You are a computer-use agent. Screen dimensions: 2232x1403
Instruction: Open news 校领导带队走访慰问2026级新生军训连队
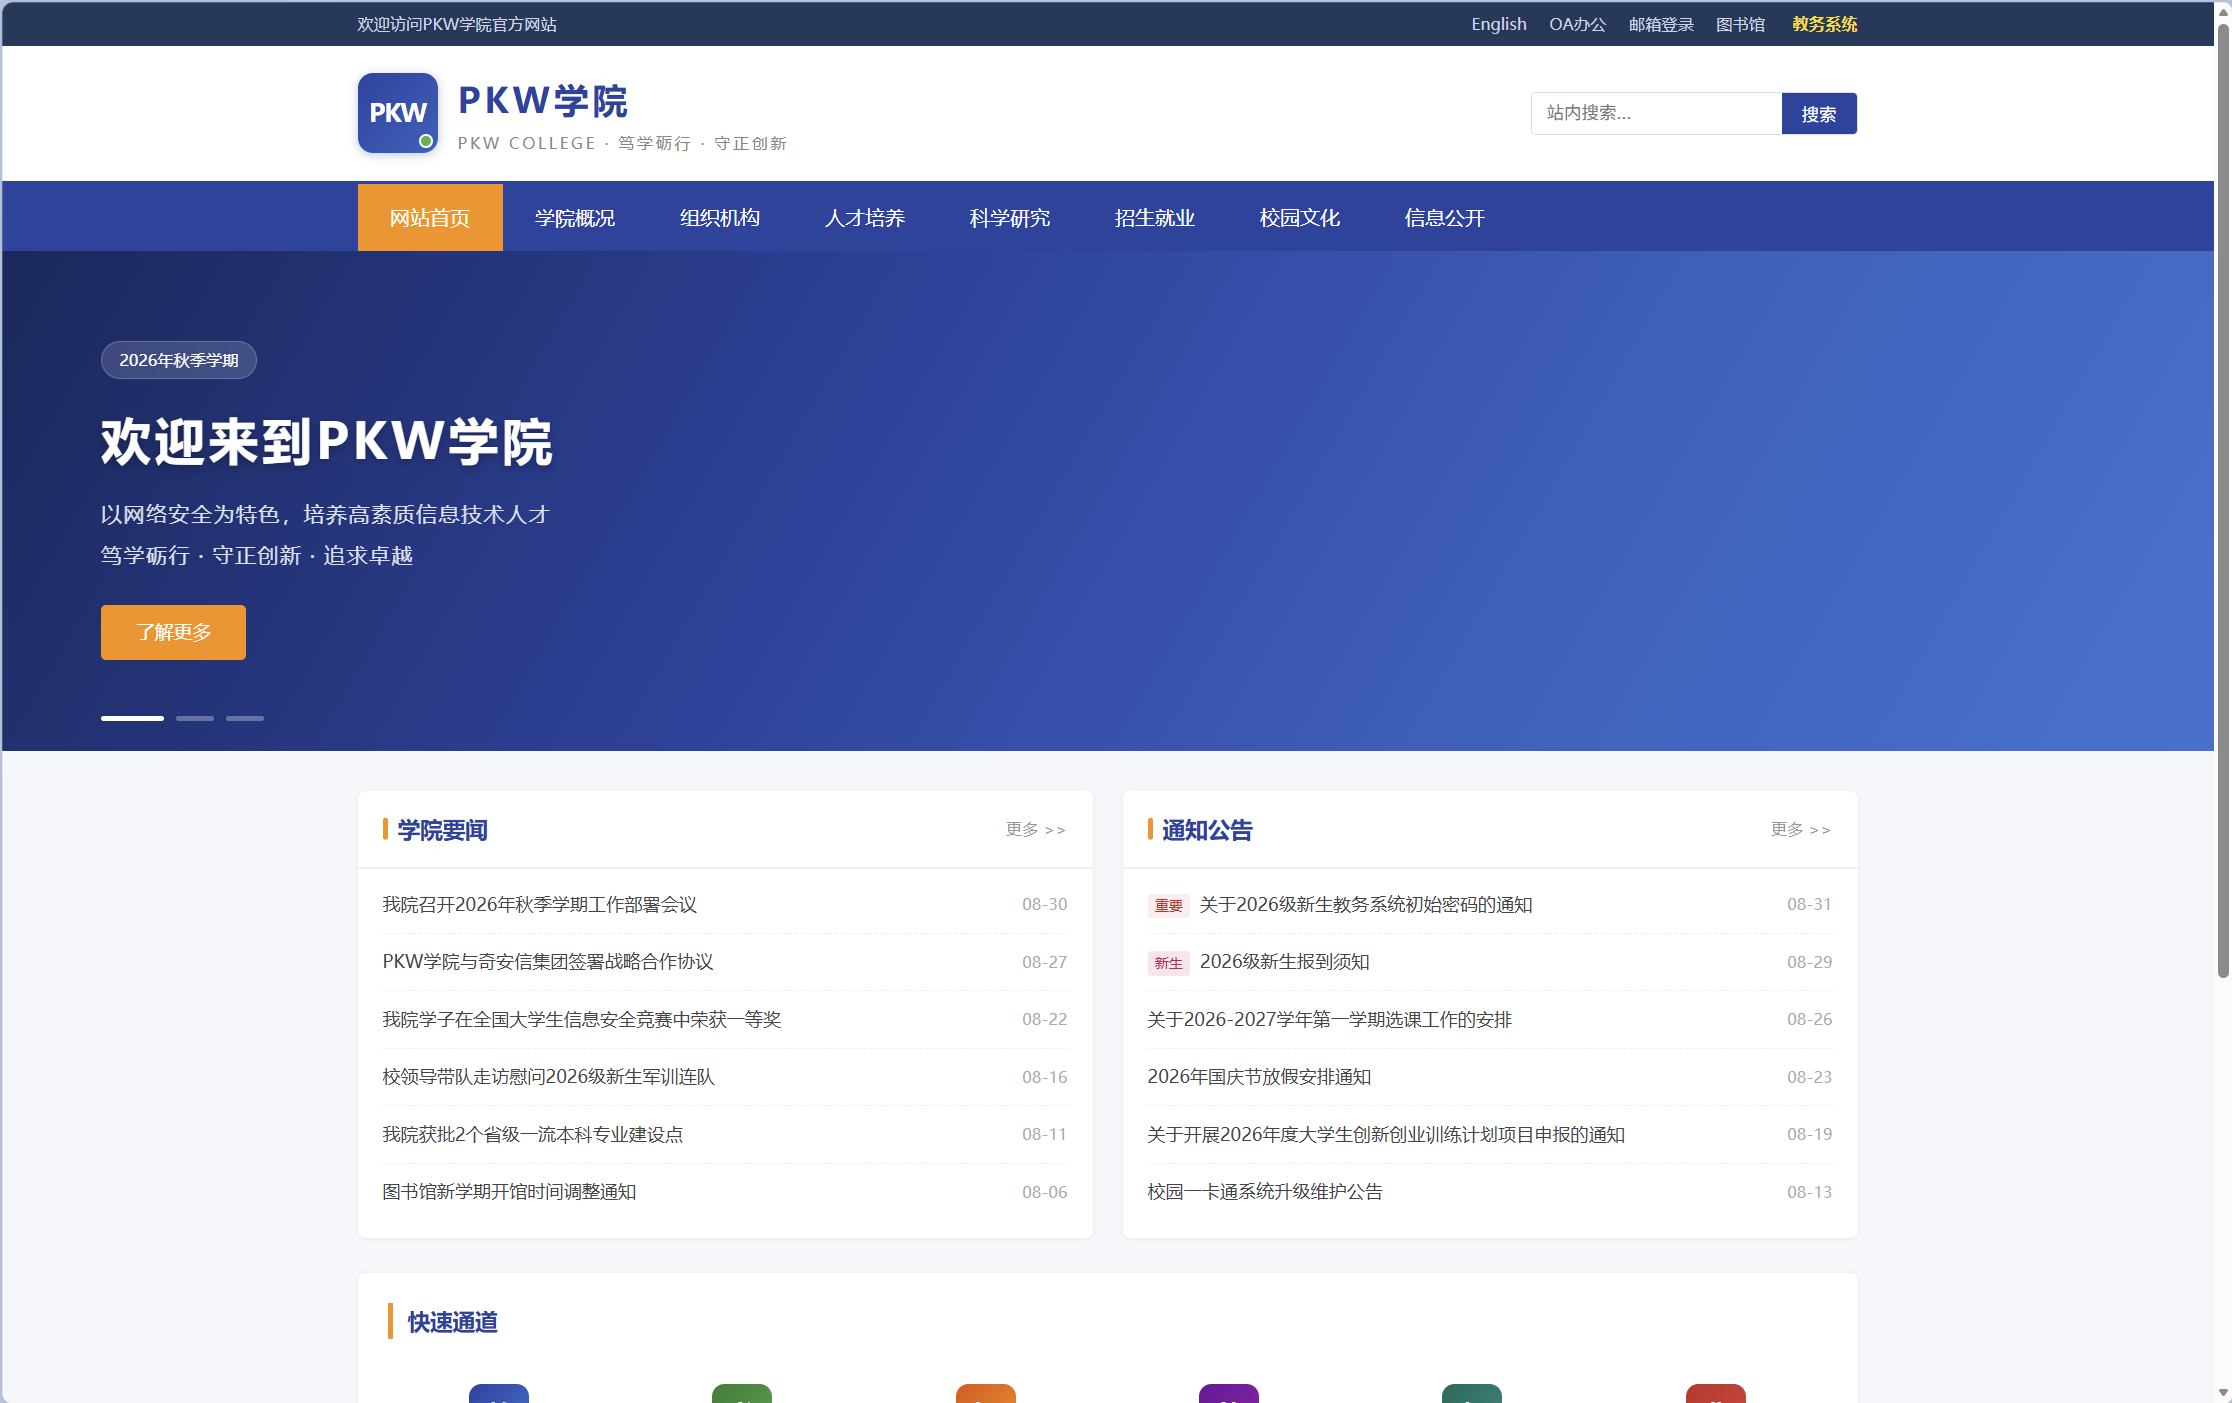coord(549,1076)
